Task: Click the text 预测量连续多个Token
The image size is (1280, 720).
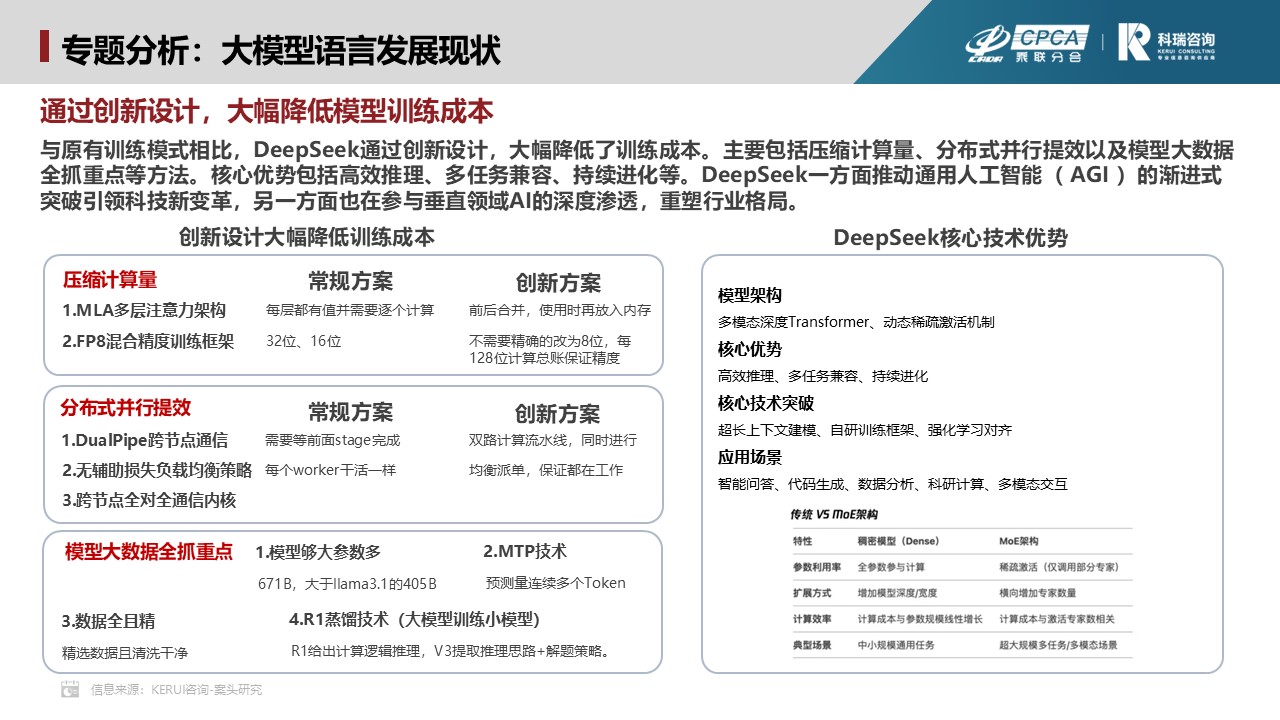Action: pos(556,583)
